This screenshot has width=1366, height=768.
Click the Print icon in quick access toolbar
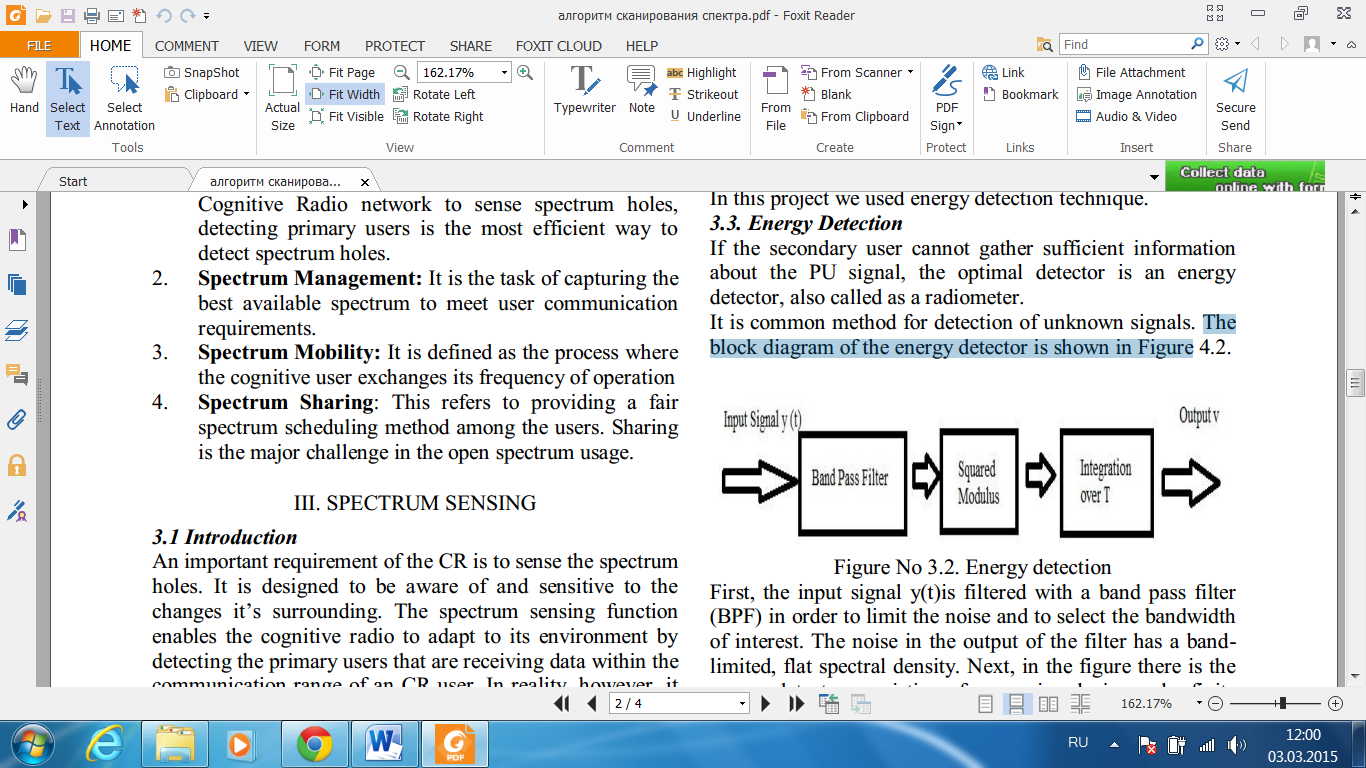point(91,15)
